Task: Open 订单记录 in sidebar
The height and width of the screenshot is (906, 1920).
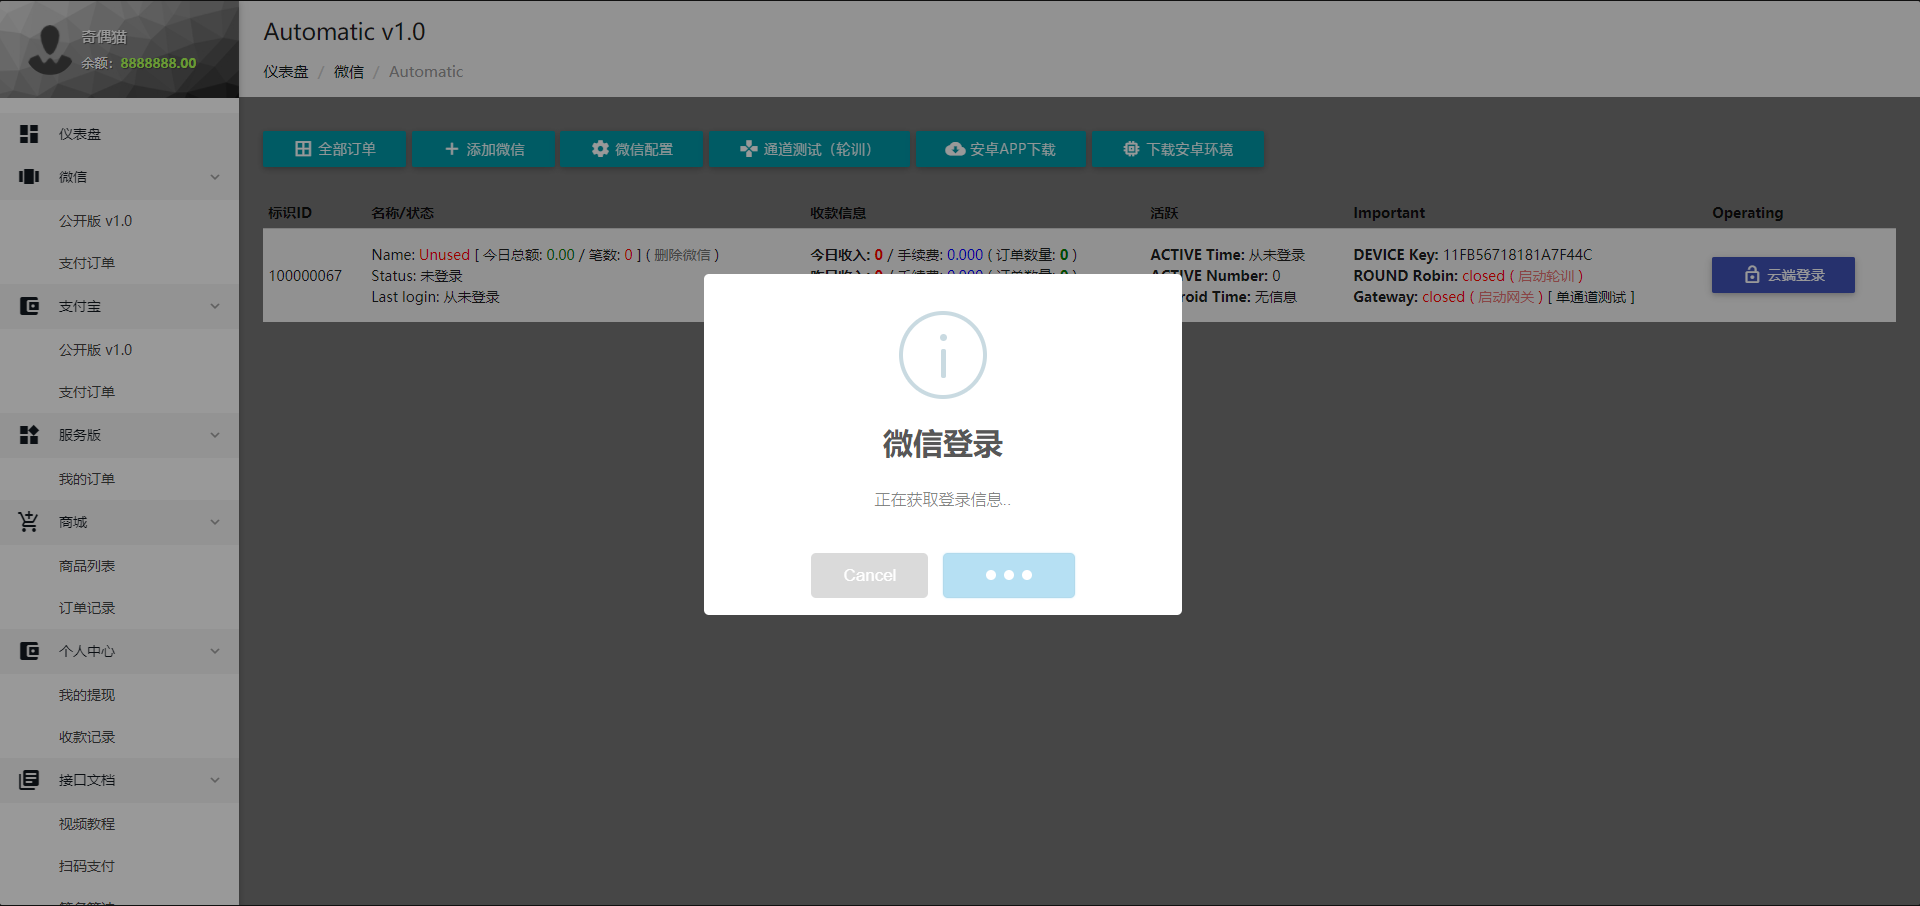Action: [87, 608]
